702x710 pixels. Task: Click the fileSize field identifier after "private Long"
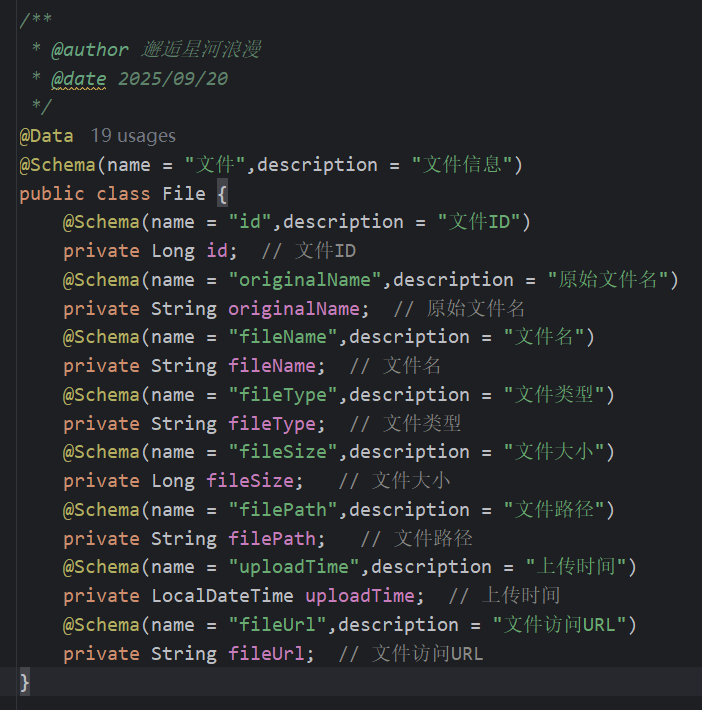coord(250,481)
